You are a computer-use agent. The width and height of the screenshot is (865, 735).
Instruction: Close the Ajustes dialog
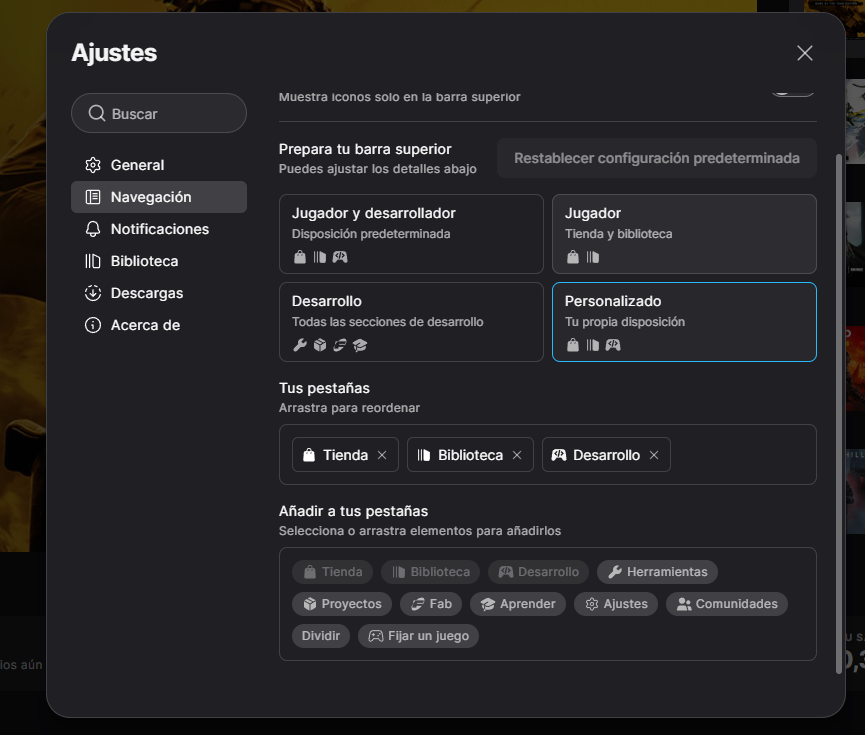pyautogui.click(x=805, y=53)
